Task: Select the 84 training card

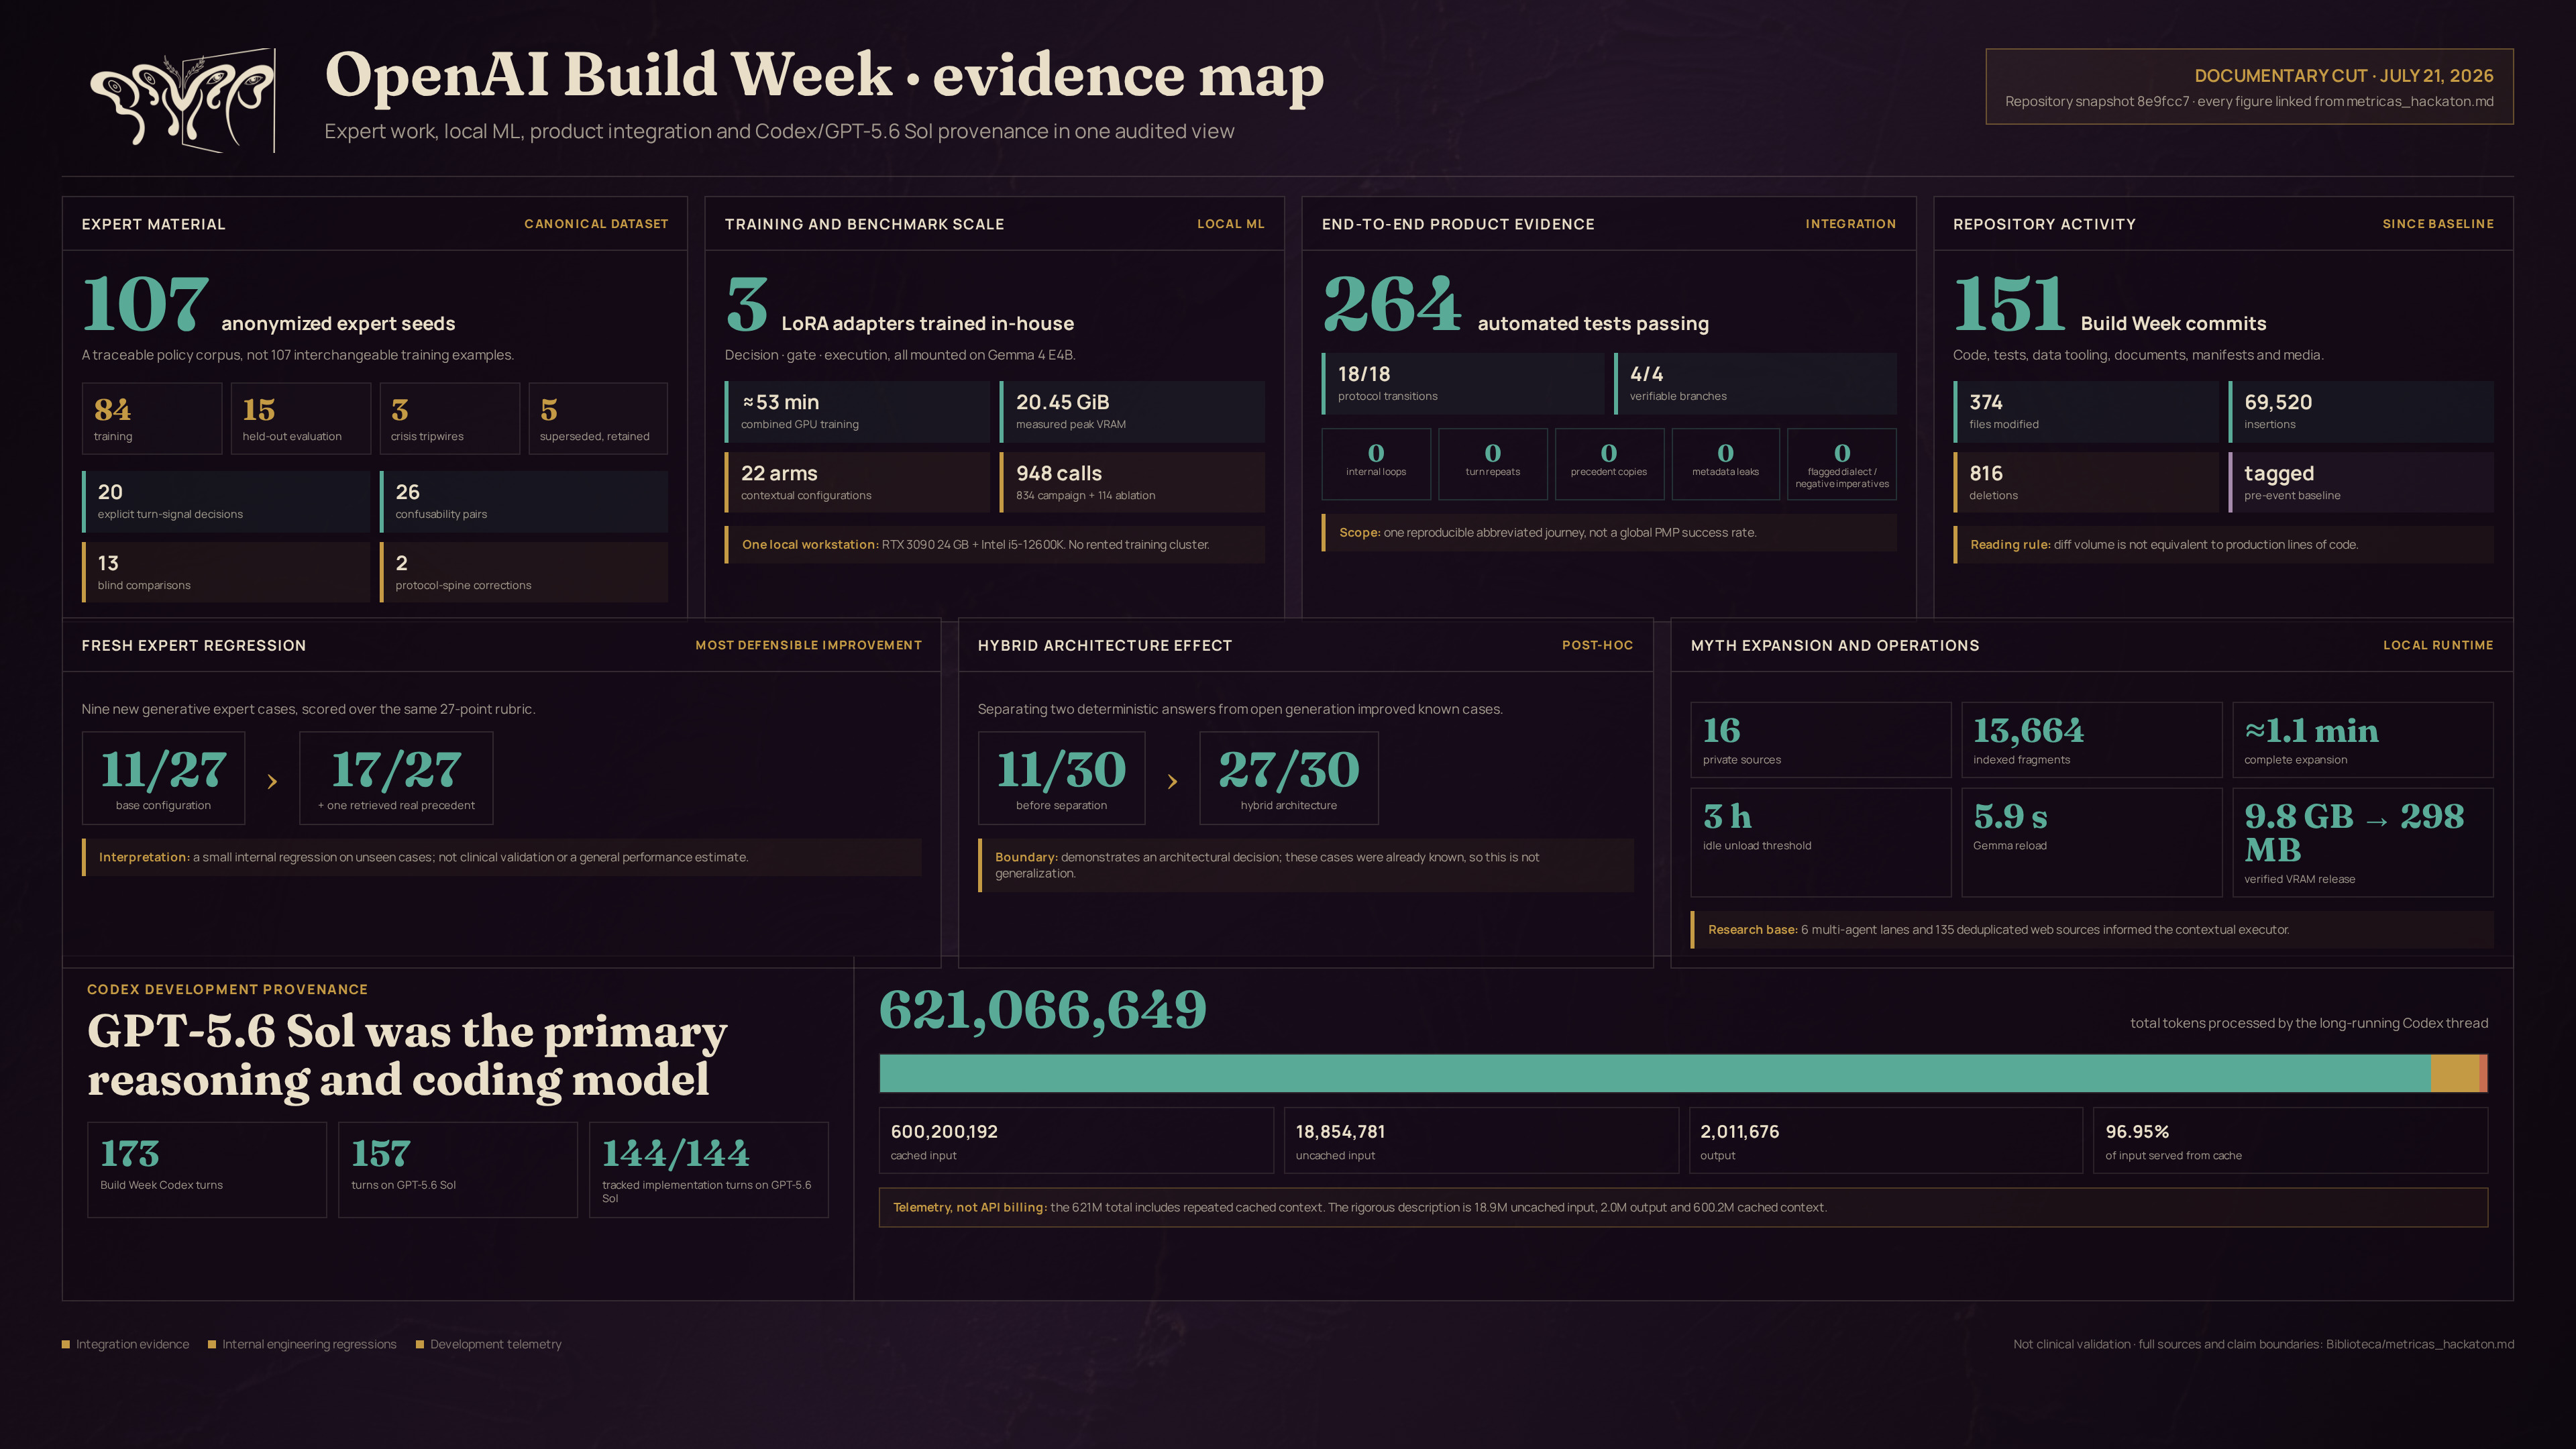Action: [x=152, y=418]
